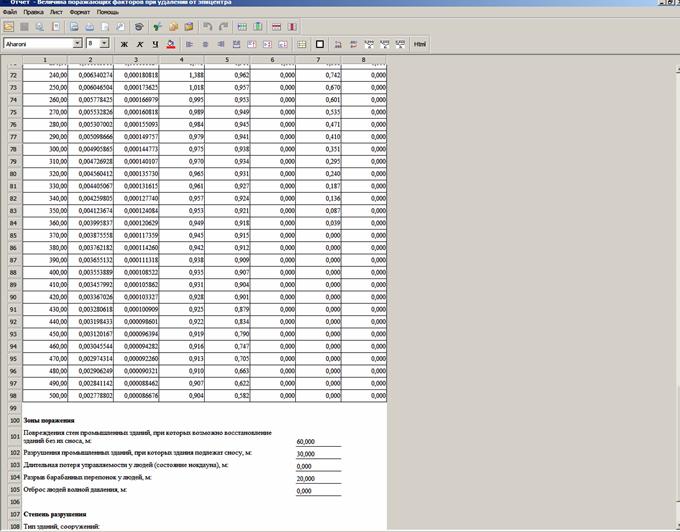Click the Undo arrow icon
The image size is (680, 532).
(x=206, y=27)
